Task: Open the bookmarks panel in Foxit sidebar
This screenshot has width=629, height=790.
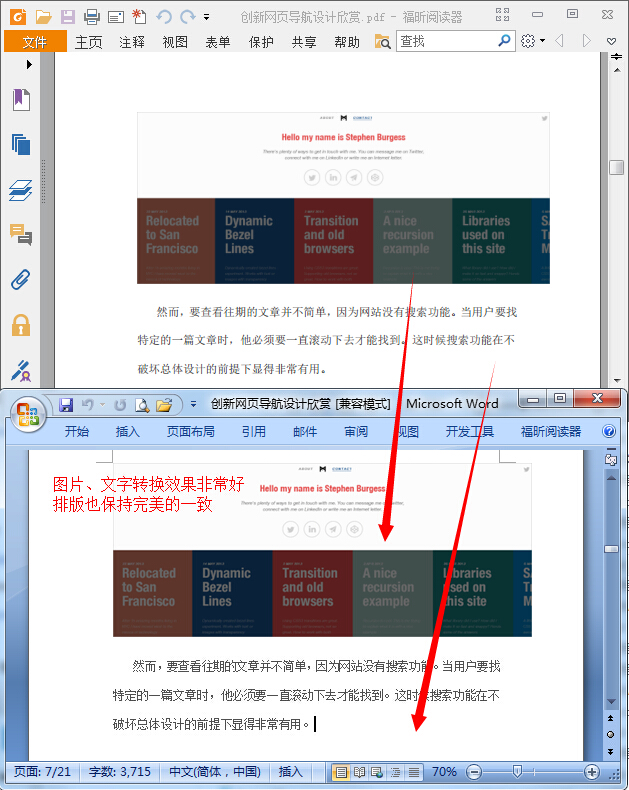Action: pos(21,99)
